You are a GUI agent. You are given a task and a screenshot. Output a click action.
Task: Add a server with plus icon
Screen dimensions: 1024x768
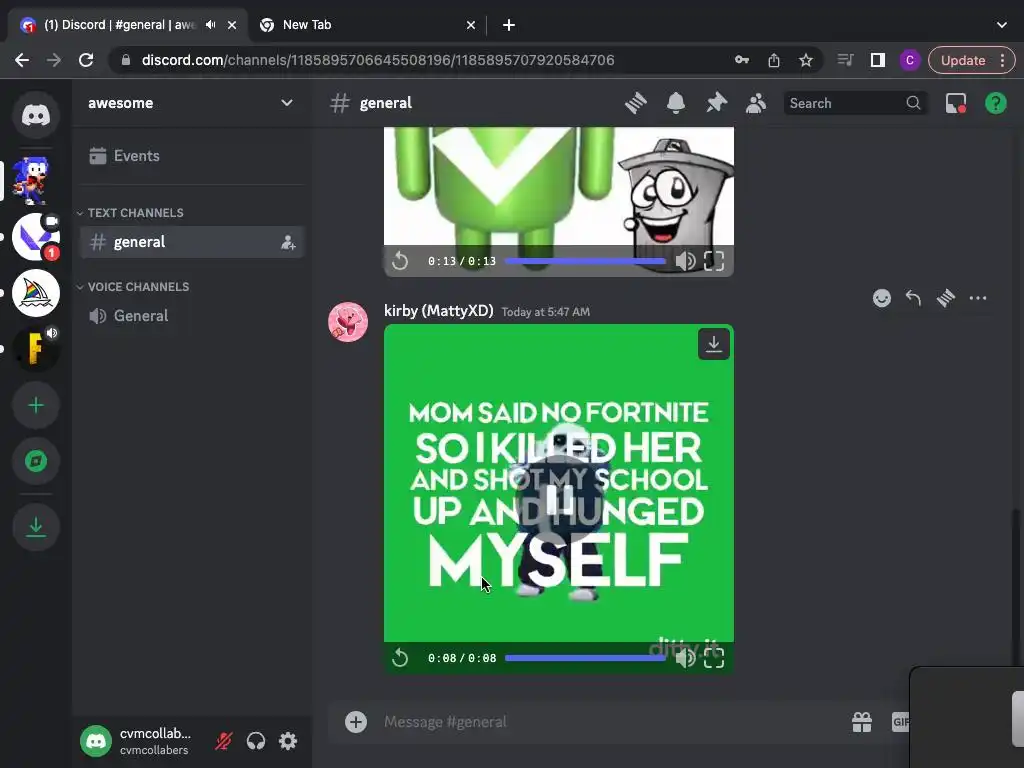tap(36, 406)
